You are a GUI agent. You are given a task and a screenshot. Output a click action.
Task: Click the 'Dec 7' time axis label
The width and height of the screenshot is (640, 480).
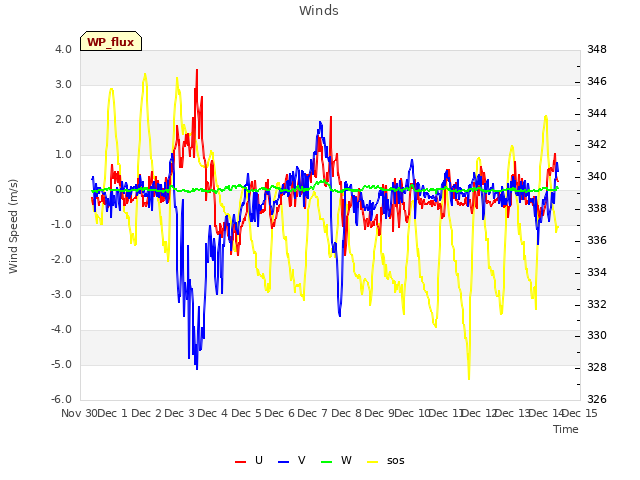pyautogui.click(x=313, y=413)
